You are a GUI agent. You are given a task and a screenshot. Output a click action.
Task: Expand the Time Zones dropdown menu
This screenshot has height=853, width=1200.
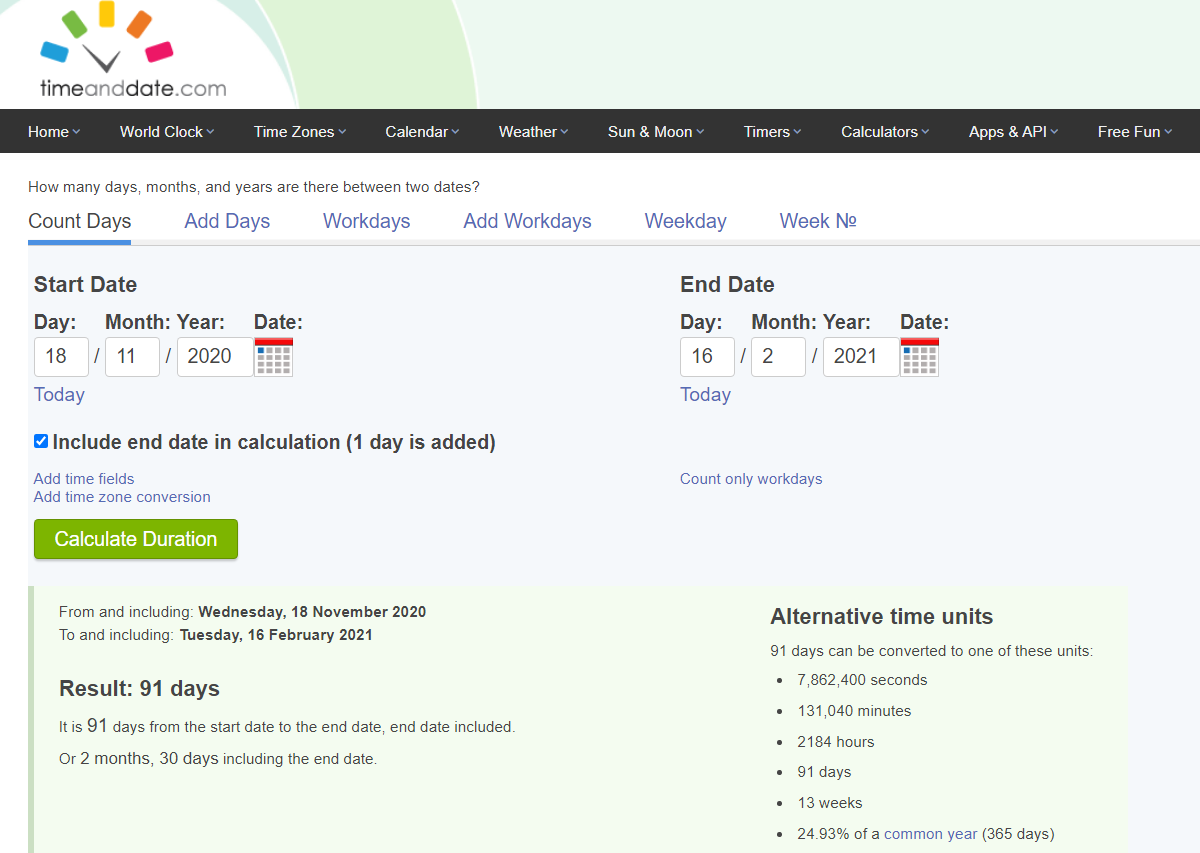click(299, 132)
